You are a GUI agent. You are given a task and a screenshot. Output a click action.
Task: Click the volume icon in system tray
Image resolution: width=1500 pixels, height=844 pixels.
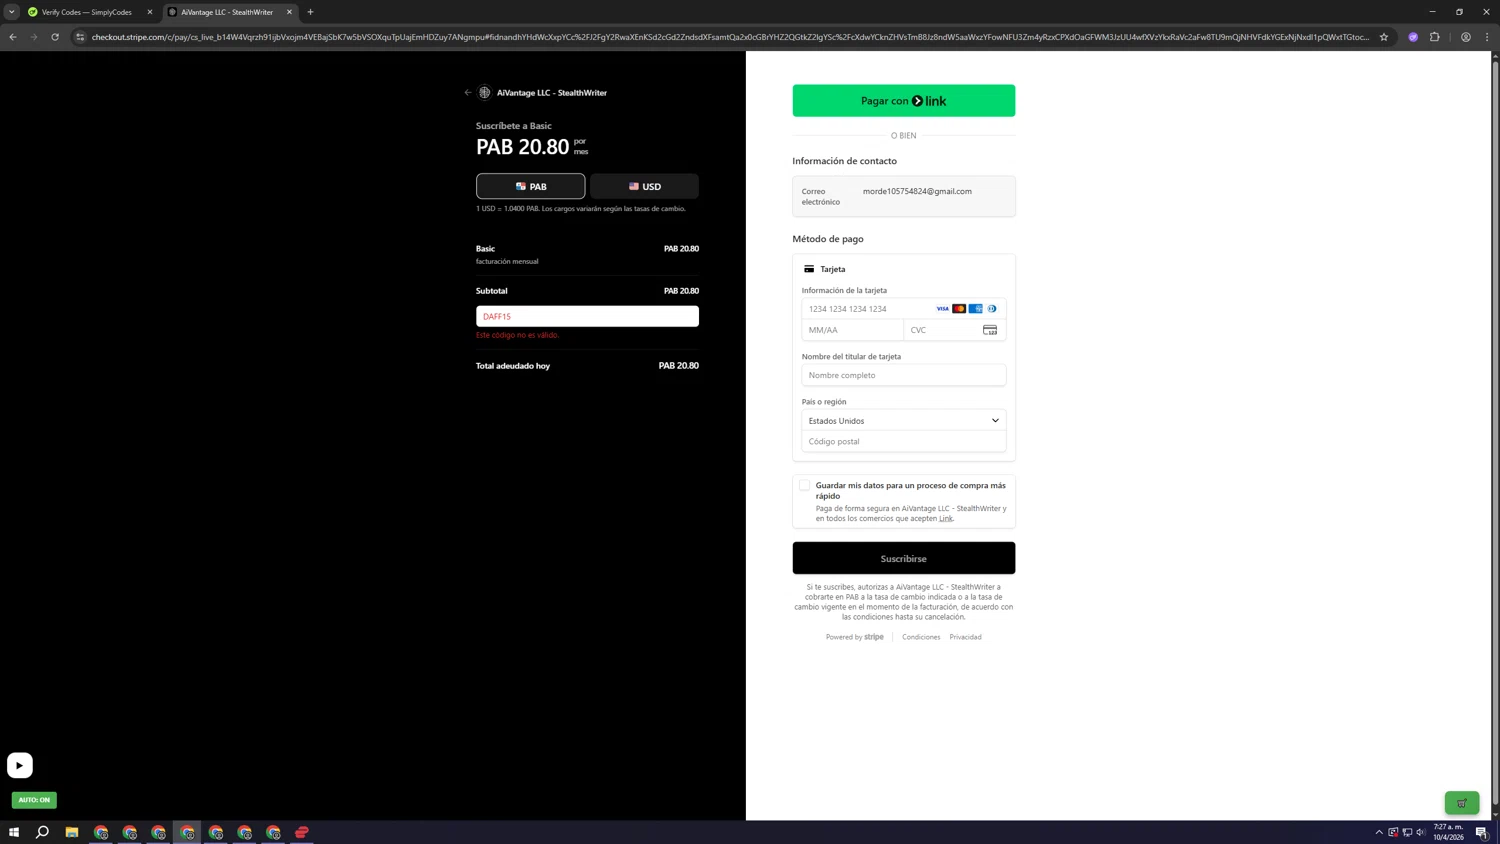[1421, 832]
